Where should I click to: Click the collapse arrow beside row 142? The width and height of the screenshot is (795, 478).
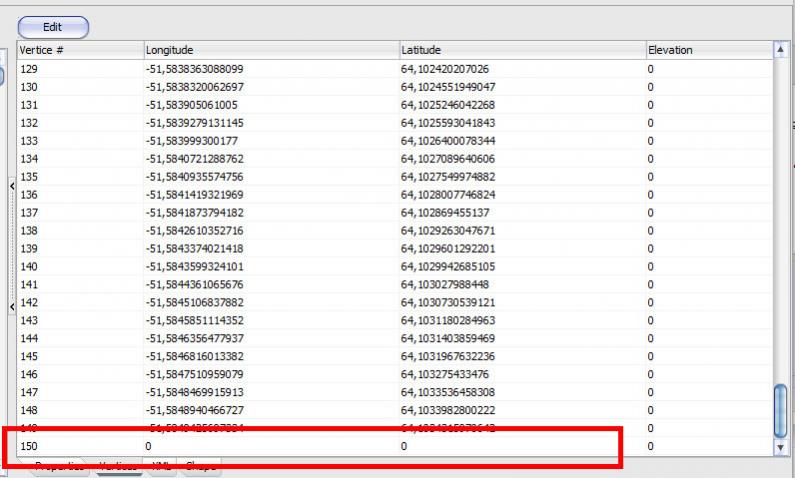coord(11,306)
